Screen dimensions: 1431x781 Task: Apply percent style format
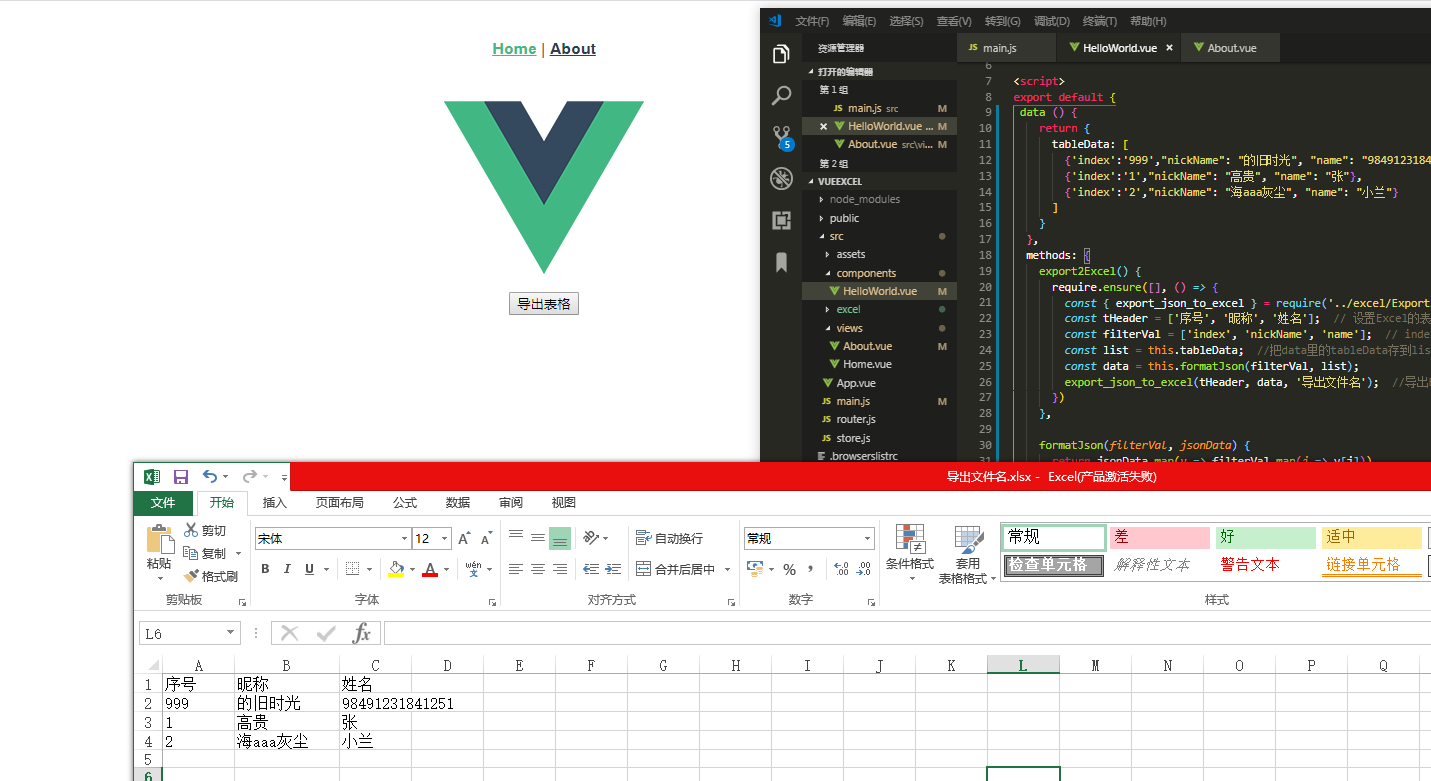coord(790,569)
